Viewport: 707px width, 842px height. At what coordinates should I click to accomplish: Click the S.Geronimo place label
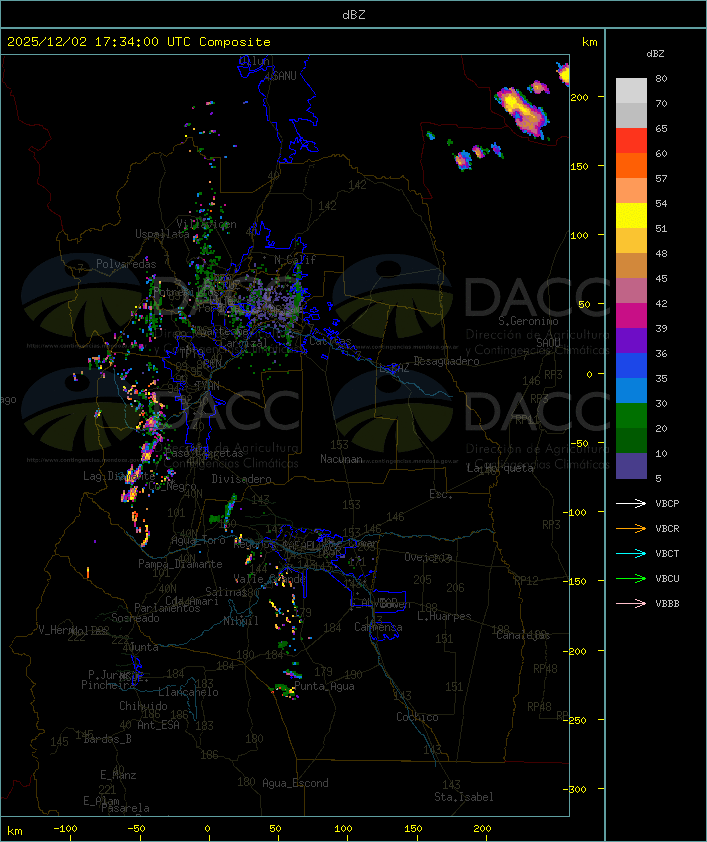pos(528,321)
